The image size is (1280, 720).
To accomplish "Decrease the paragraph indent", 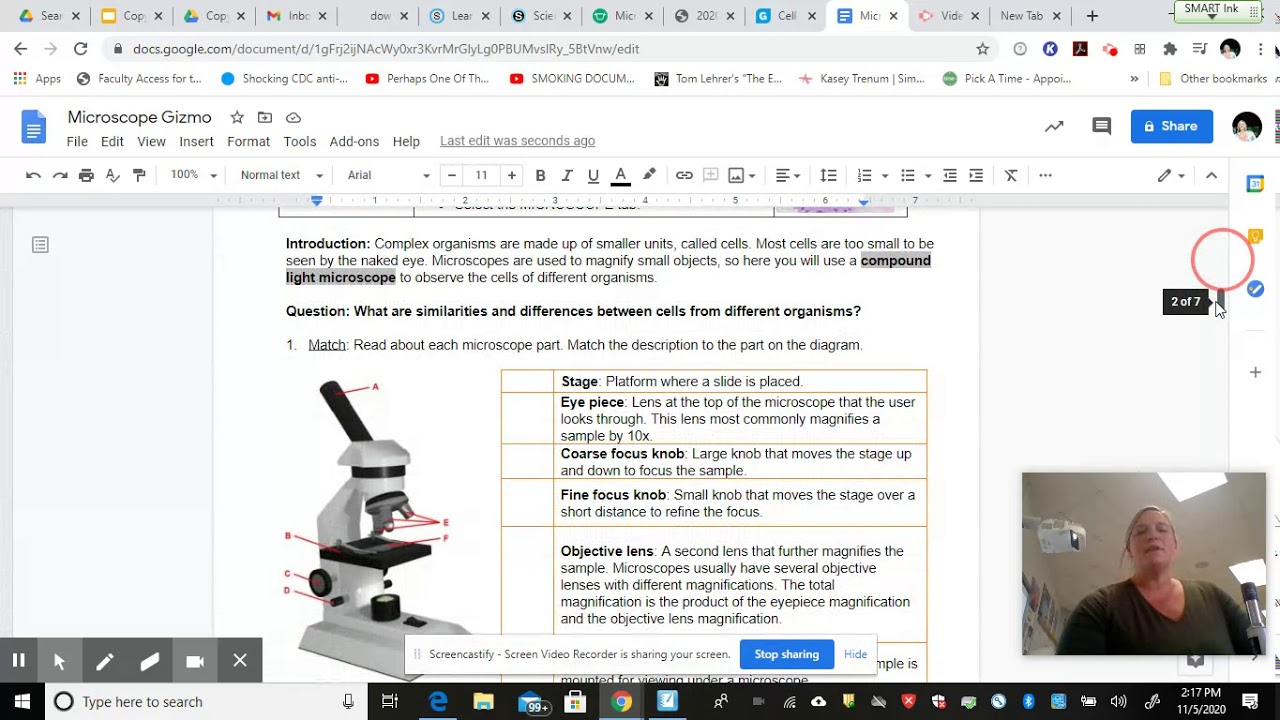I will pyautogui.click(x=950, y=175).
